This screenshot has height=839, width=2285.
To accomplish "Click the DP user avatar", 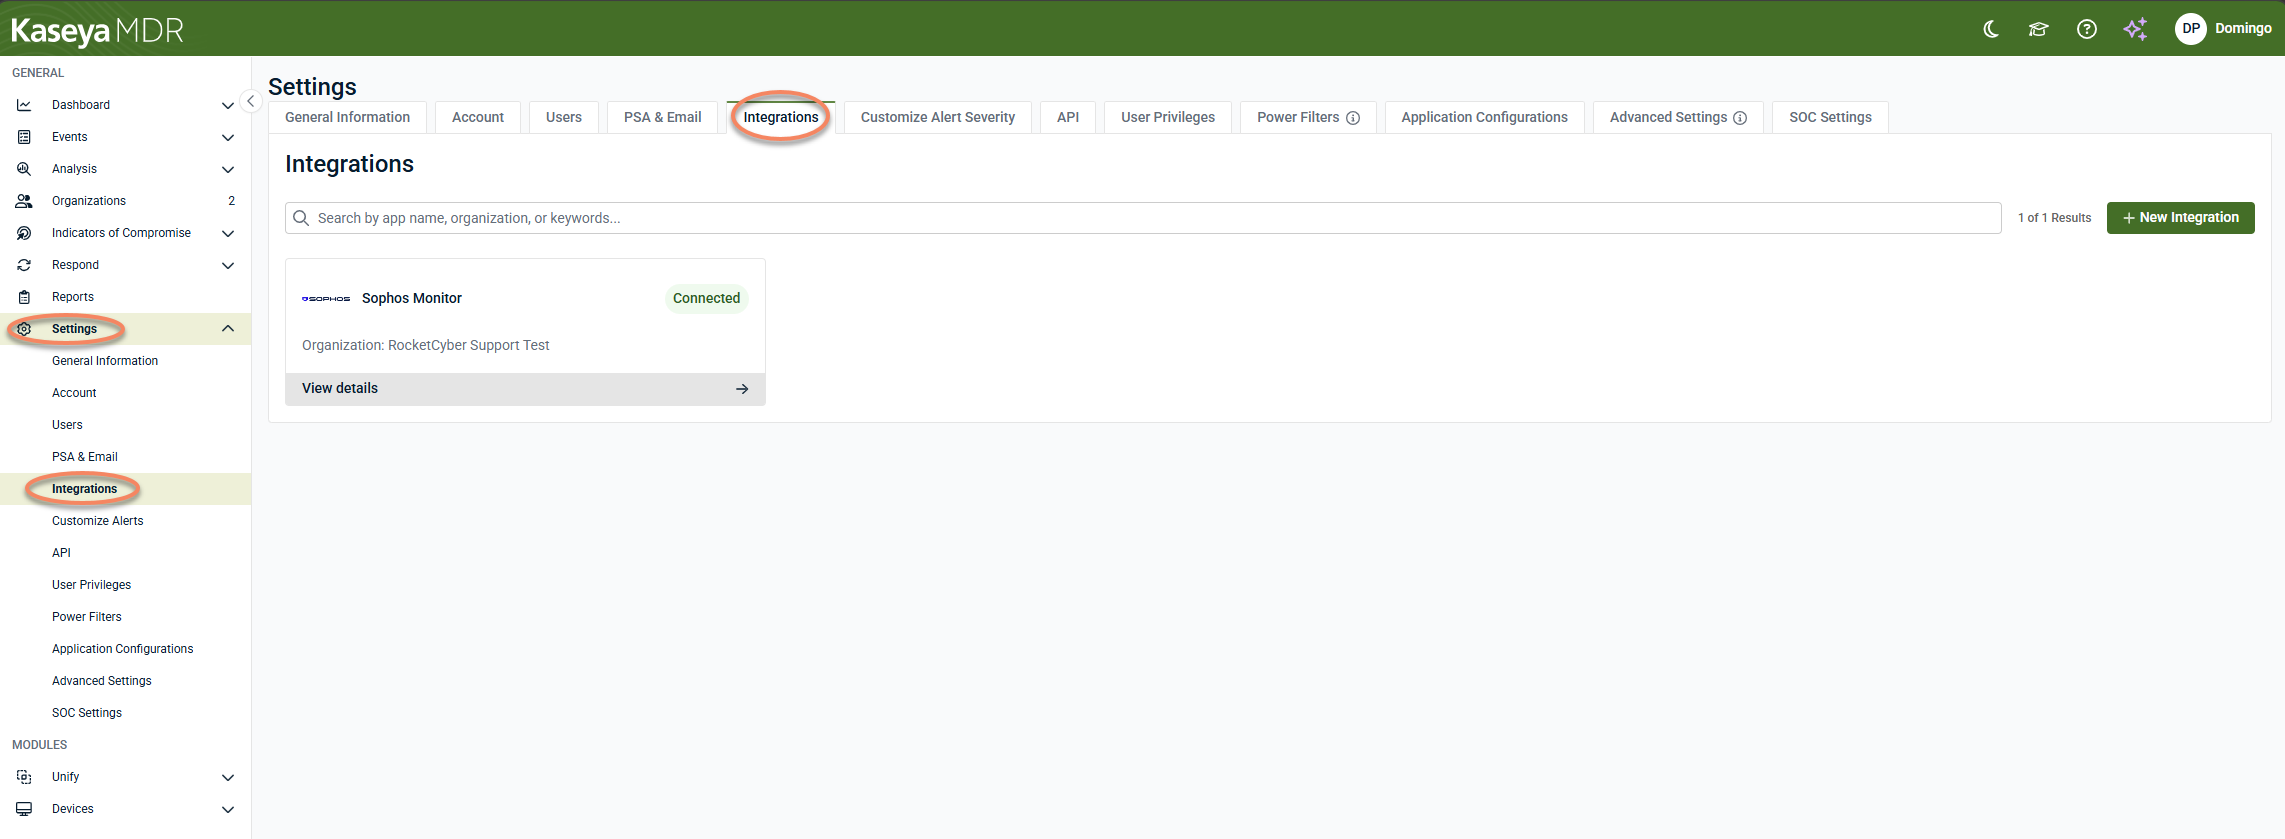I will click(x=2190, y=29).
